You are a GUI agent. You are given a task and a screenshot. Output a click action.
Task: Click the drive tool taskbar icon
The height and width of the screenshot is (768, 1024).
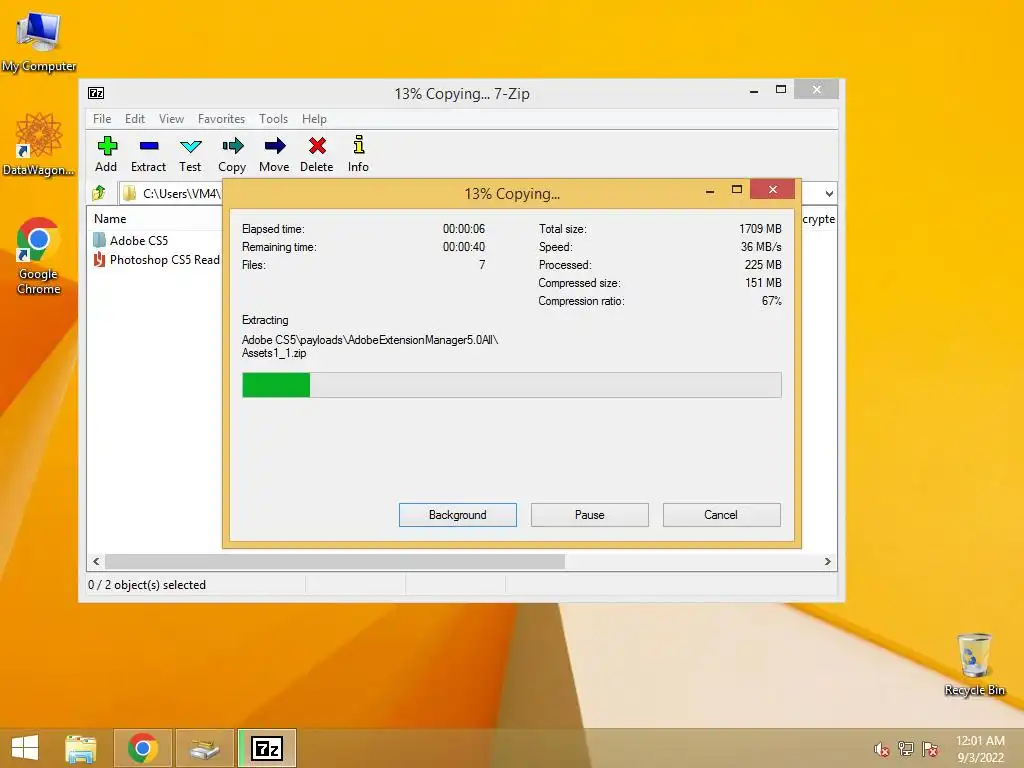point(205,748)
